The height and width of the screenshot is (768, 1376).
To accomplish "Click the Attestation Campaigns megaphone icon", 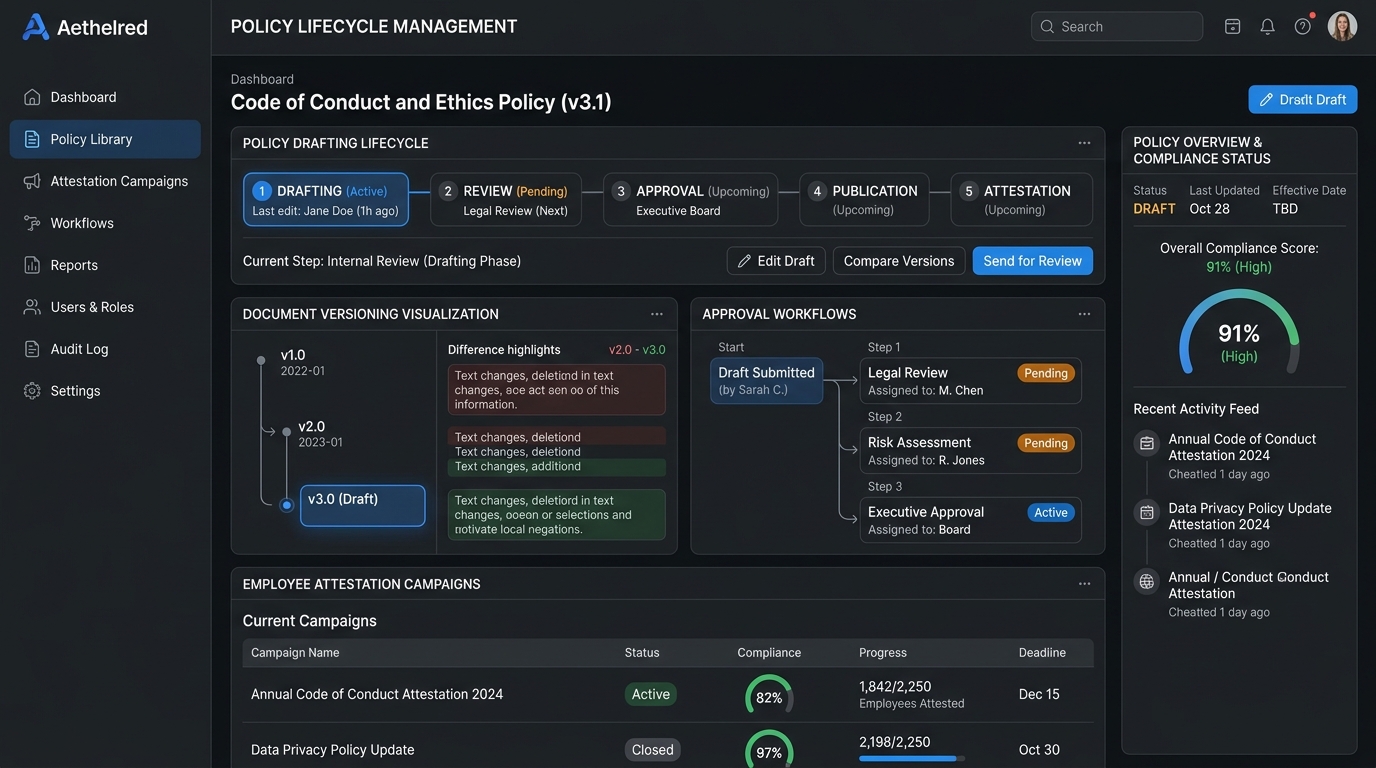I will (32, 181).
